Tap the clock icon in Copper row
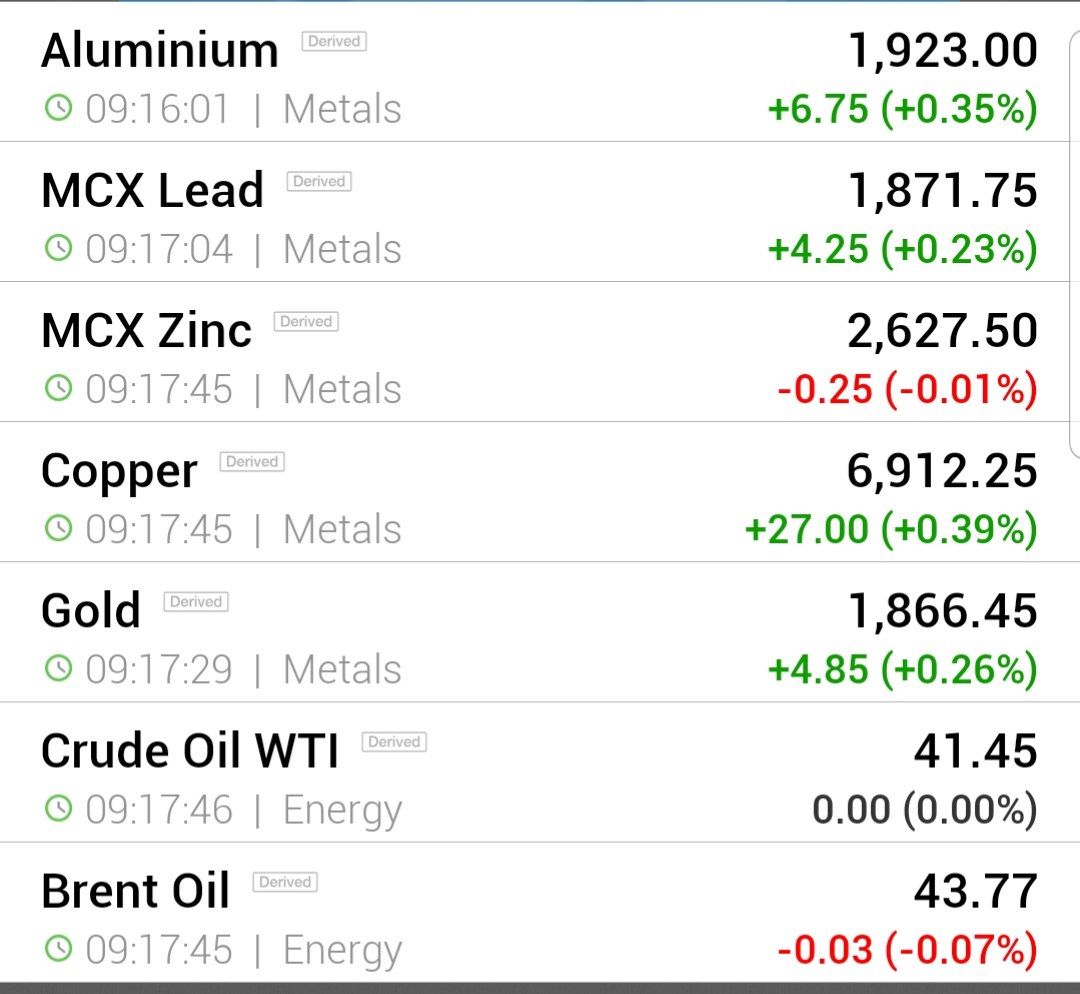1080x994 pixels. (x=59, y=528)
